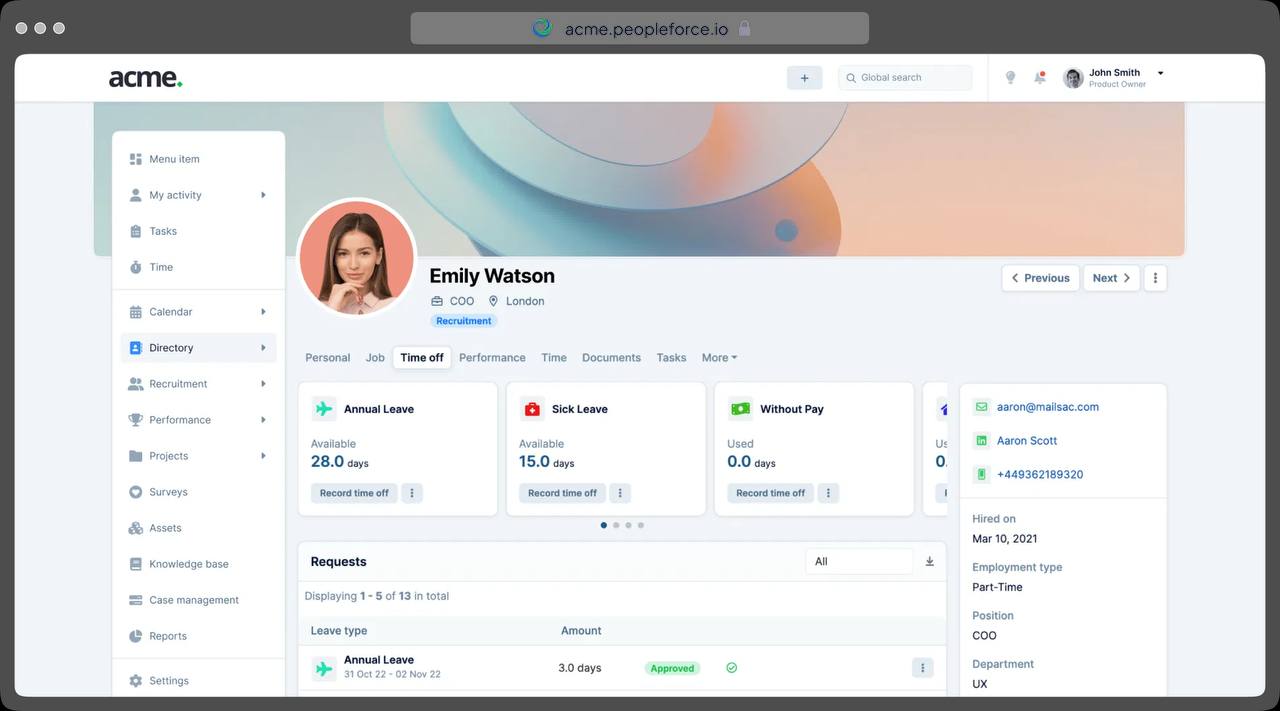This screenshot has width=1280, height=711.
Task: Click the lightbulb tips icon
Action: [1010, 78]
